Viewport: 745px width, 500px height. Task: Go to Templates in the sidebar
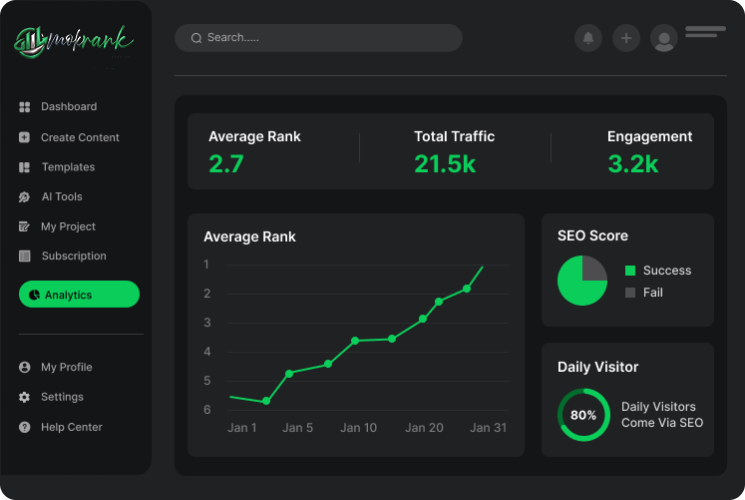click(x=57, y=167)
